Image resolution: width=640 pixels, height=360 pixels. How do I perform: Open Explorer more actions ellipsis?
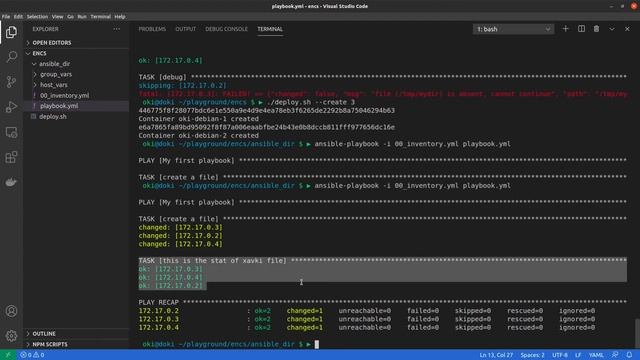[x=117, y=29]
